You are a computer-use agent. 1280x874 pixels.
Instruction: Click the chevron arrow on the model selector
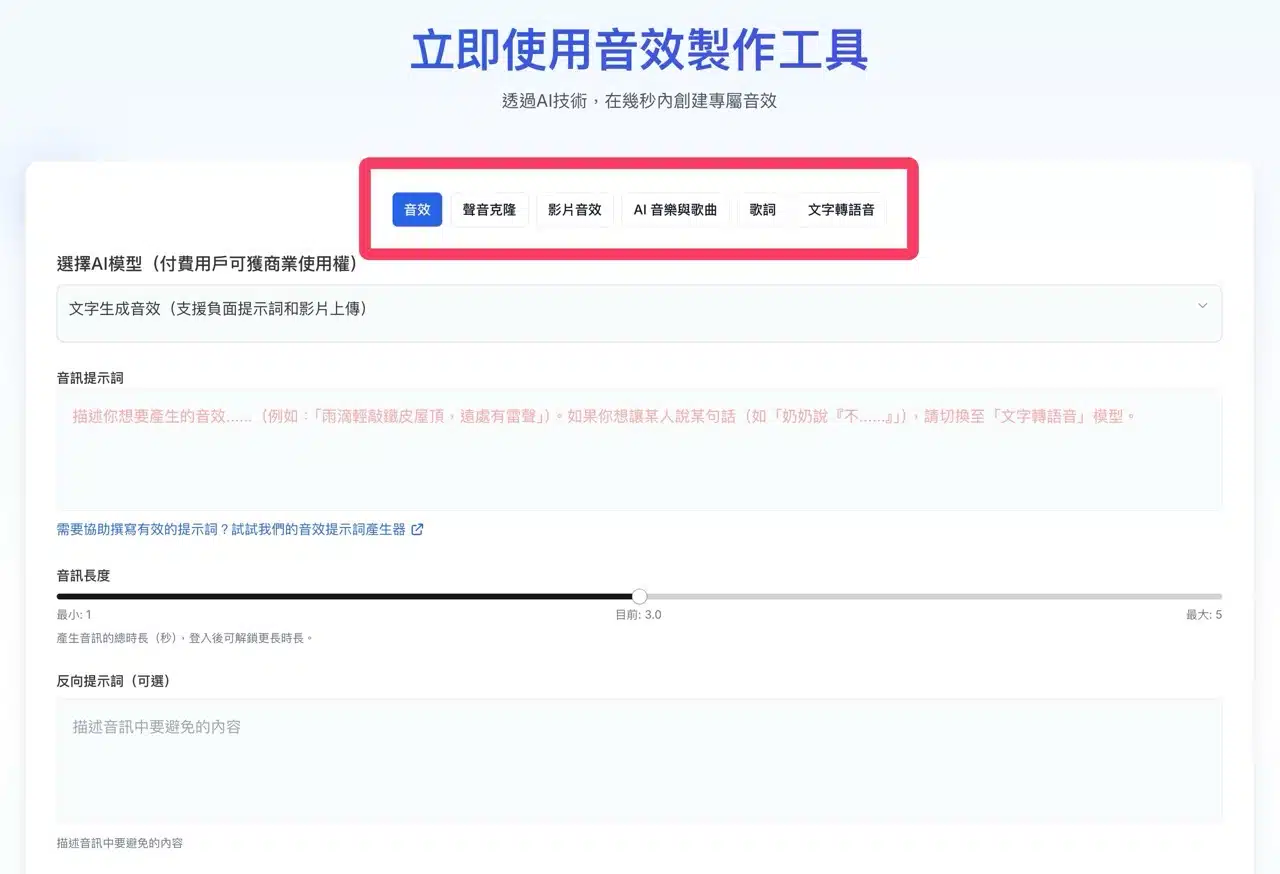coord(1202,306)
